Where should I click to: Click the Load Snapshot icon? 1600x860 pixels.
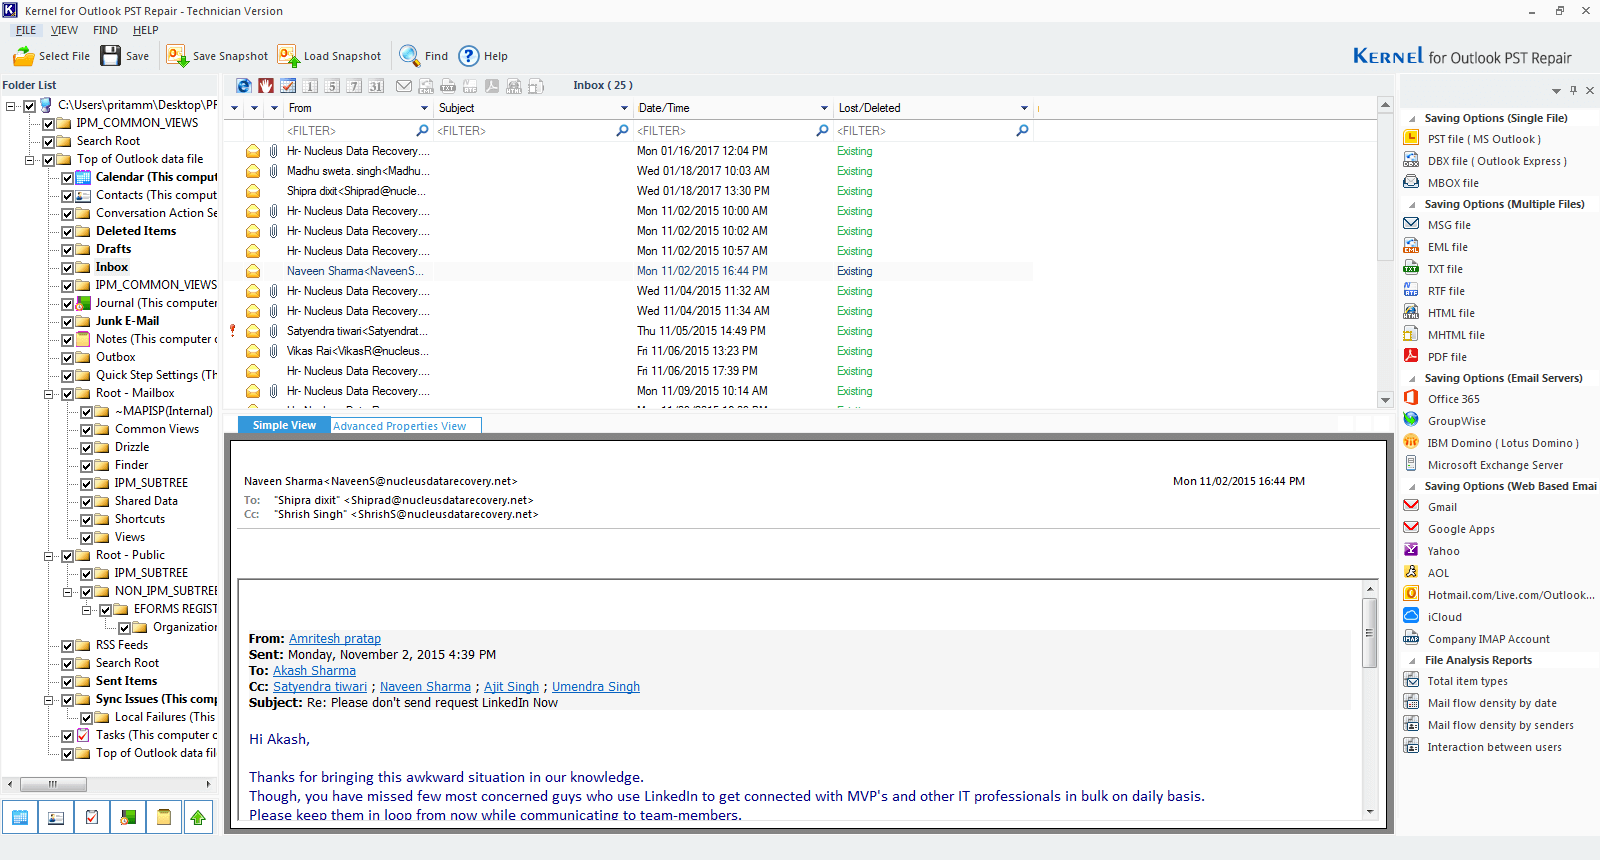pos(288,56)
